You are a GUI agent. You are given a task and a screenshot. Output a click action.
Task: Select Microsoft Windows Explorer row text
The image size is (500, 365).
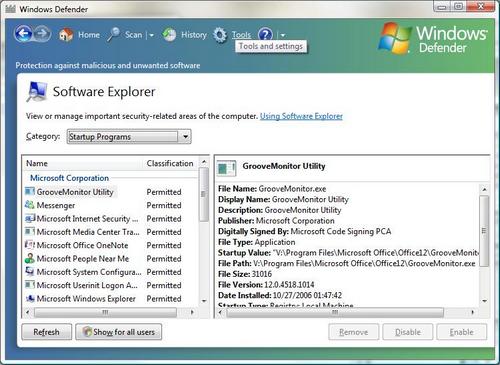[86, 299]
